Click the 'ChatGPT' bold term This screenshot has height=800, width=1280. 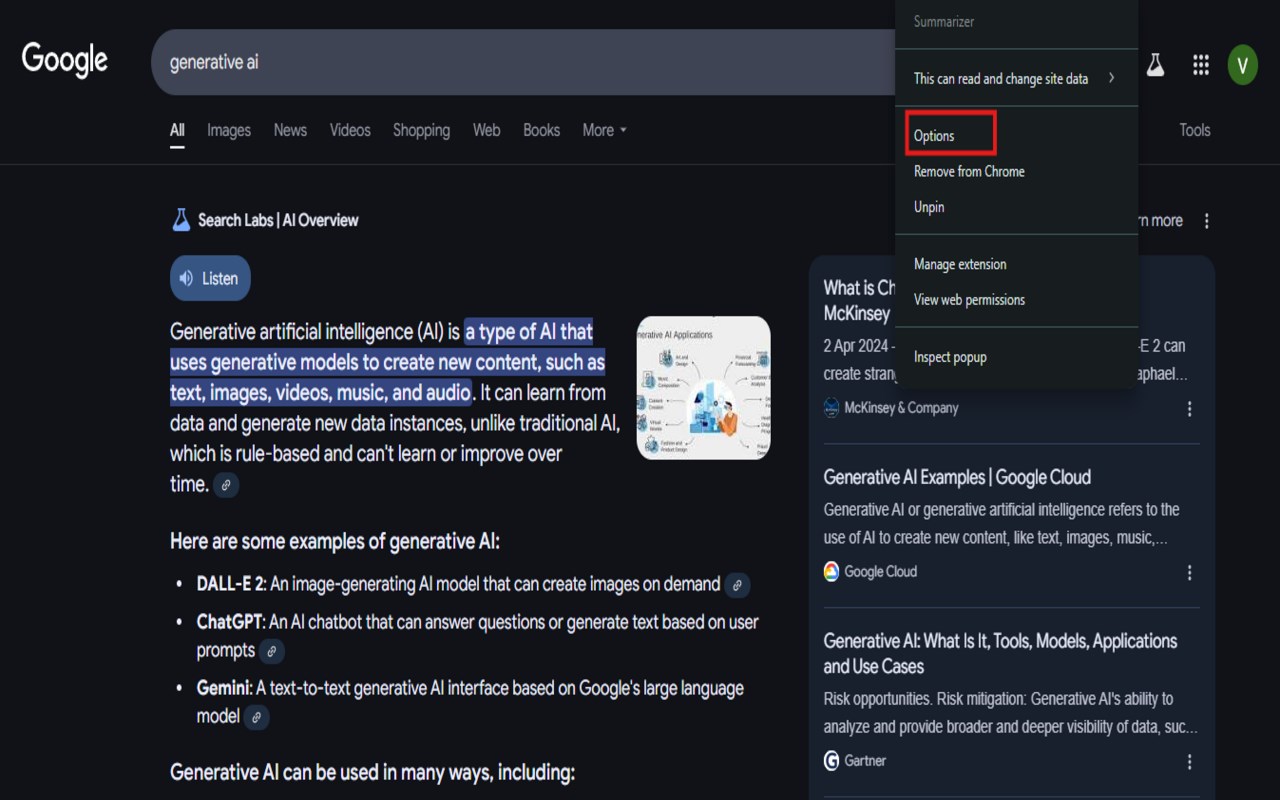pyautogui.click(x=230, y=622)
